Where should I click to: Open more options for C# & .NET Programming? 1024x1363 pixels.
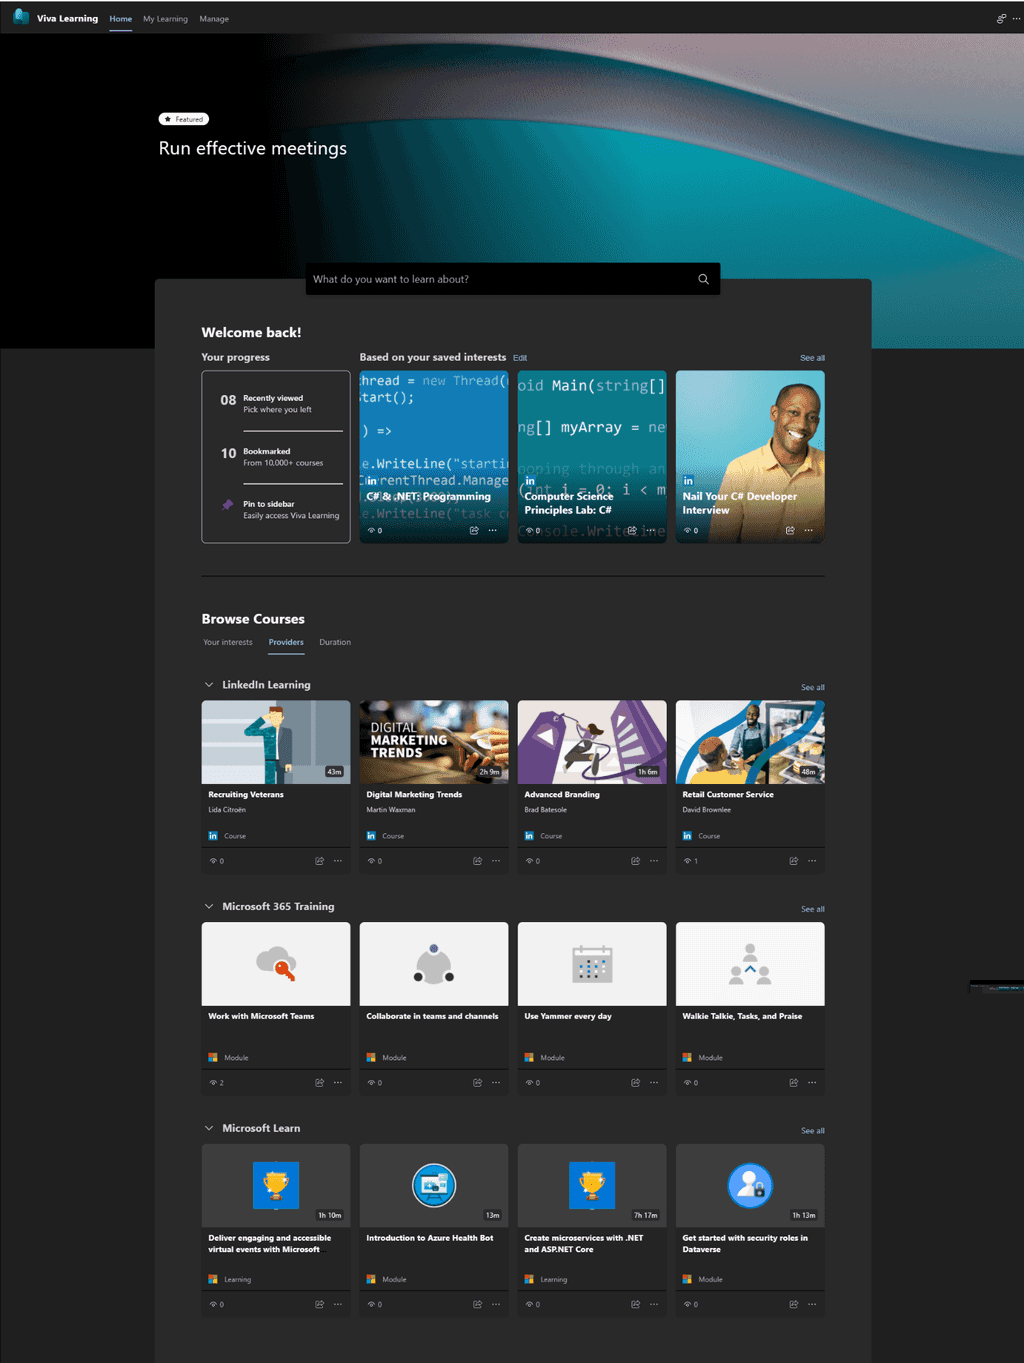click(x=492, y=531)
